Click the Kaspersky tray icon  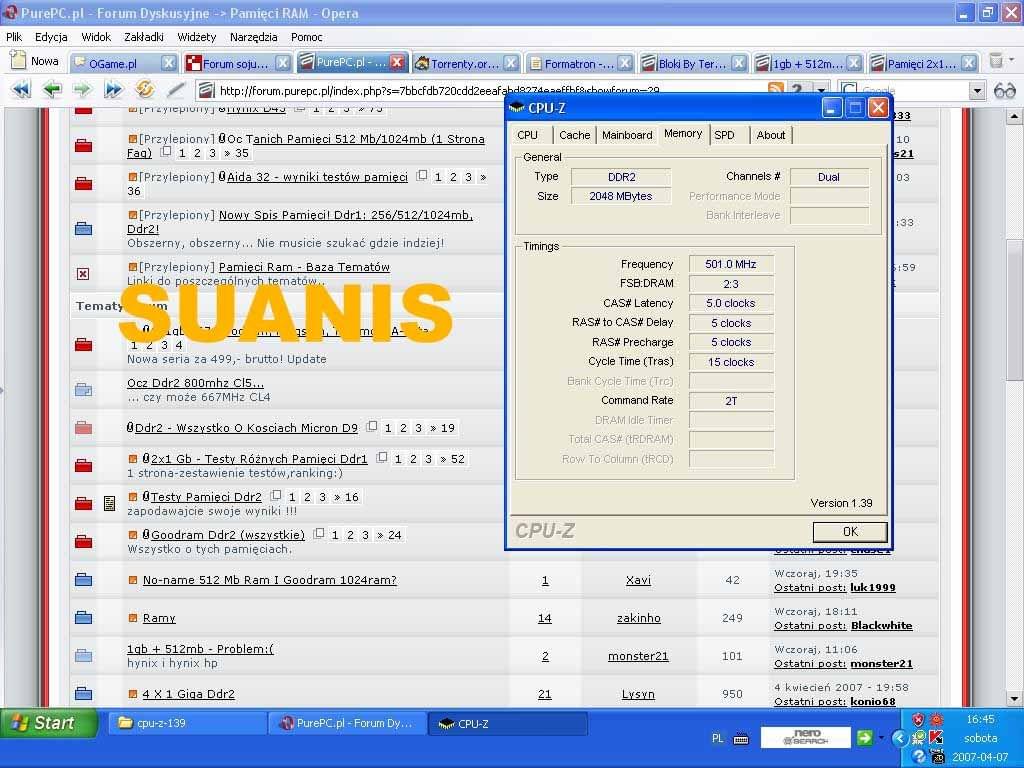(936, 737)
